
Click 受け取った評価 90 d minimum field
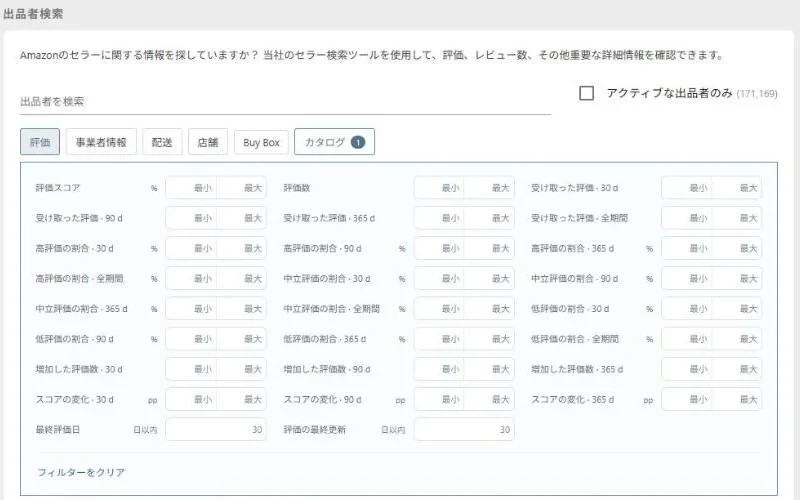(191, 218)
